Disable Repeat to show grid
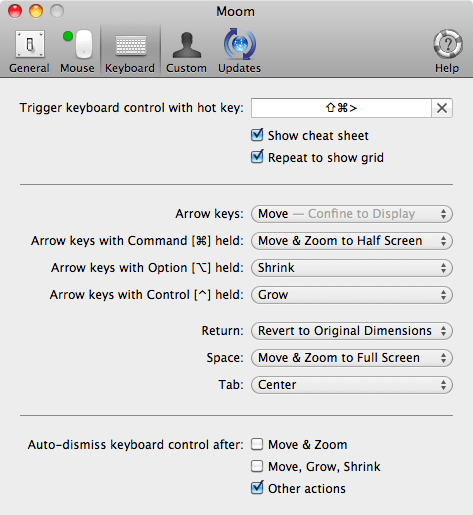This screenshot has width=473, height=515. 257,157
